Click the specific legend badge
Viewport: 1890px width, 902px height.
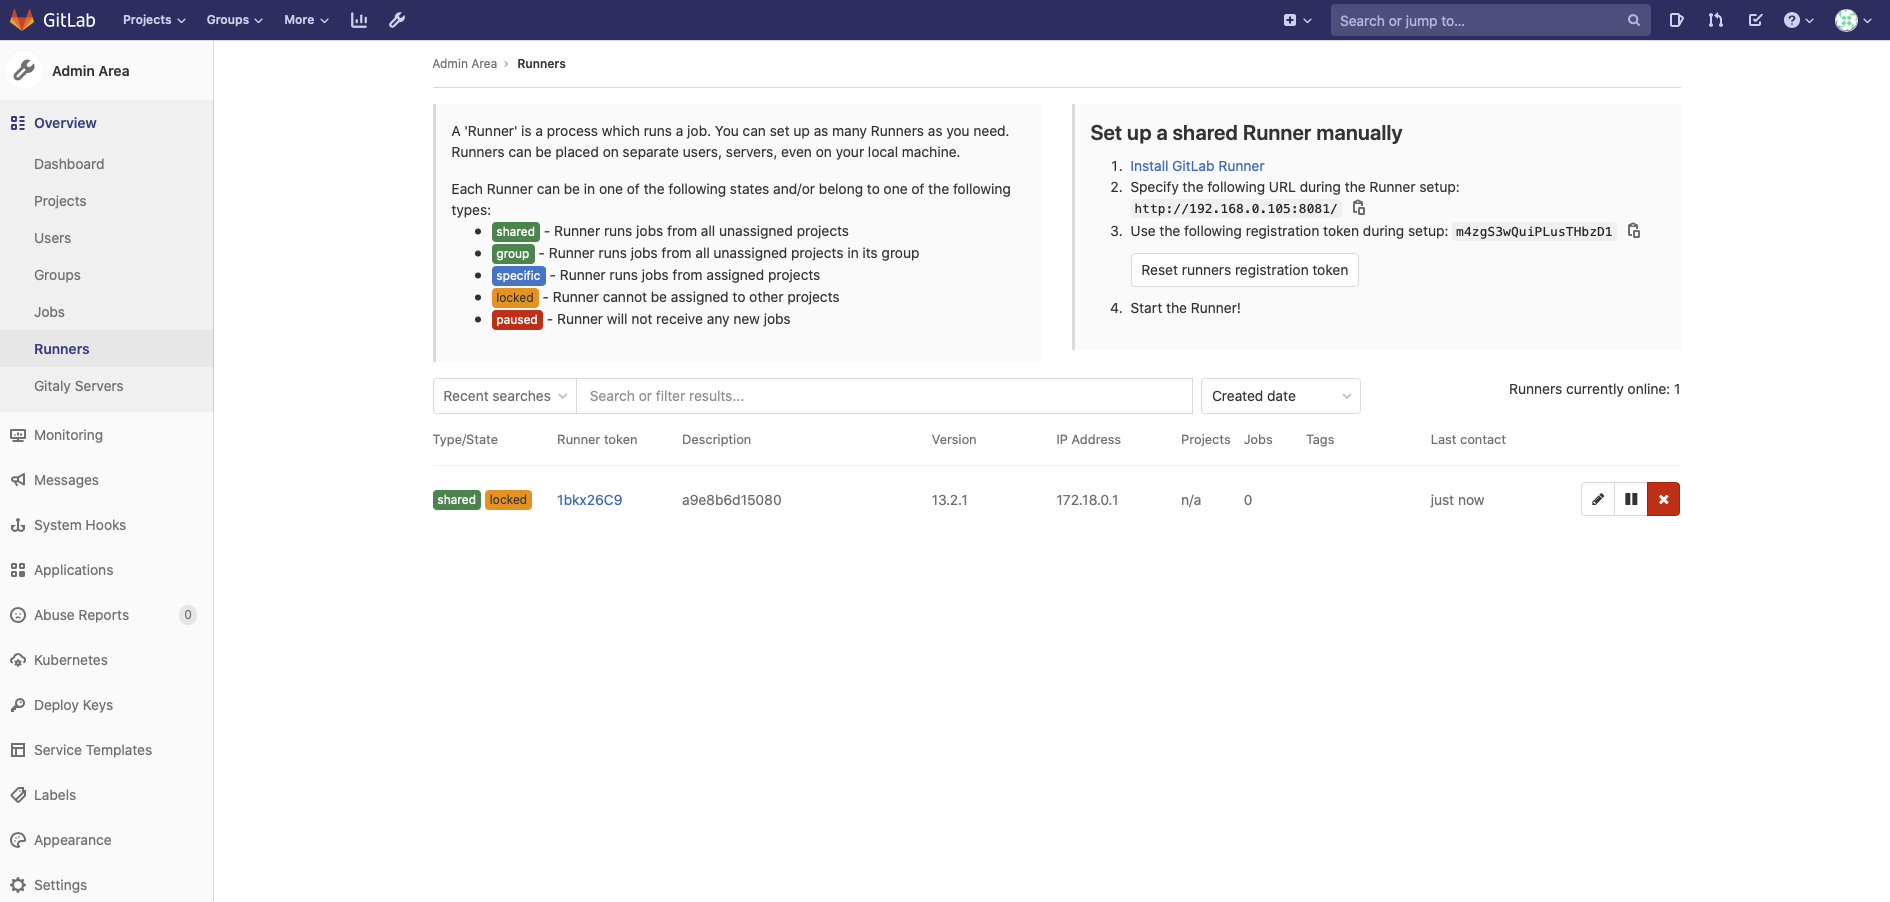point(518,276)
